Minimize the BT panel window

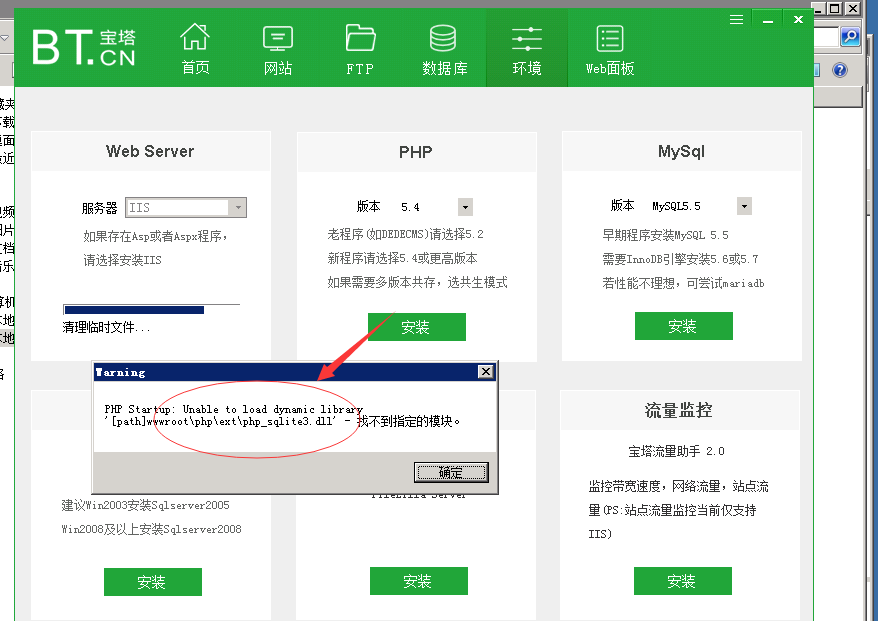point(768,20)
